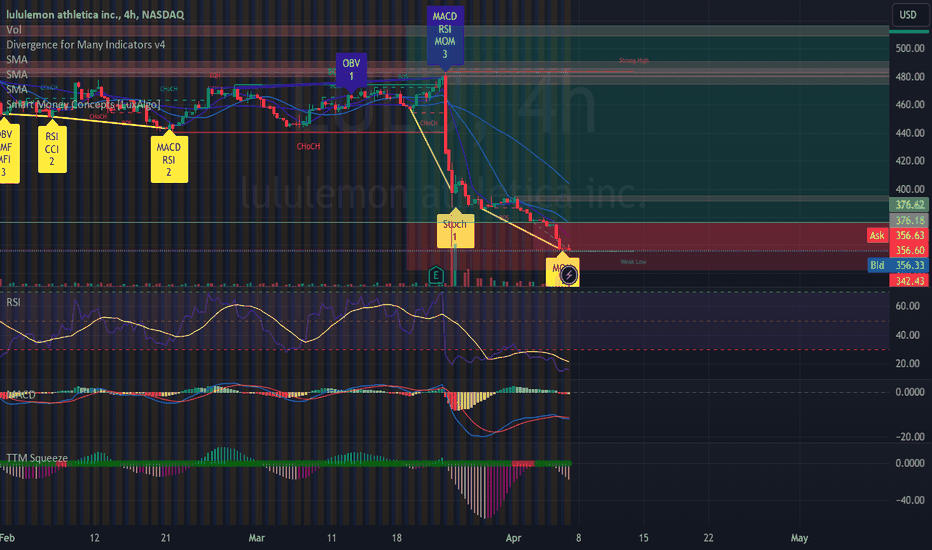
Task: Click the red 356.60 price tag
Action: point(909,250)
